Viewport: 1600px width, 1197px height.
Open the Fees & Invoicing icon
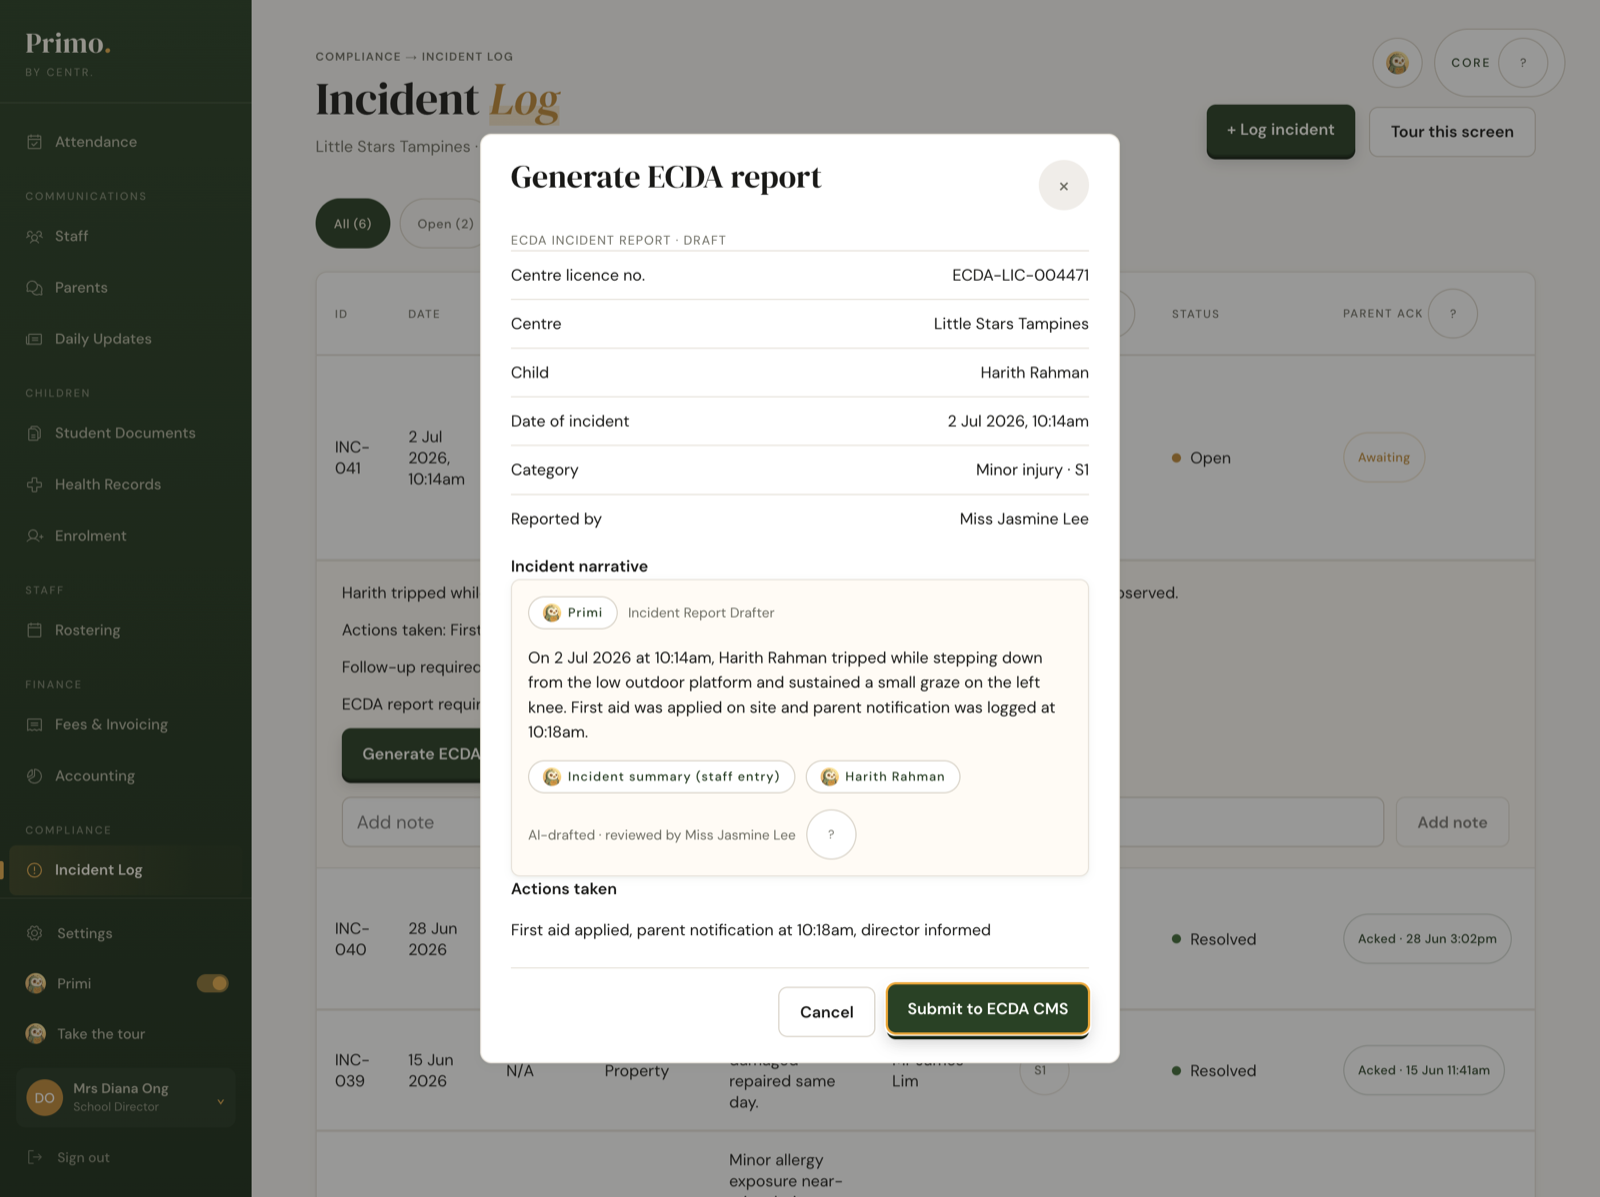coord(34,724)
